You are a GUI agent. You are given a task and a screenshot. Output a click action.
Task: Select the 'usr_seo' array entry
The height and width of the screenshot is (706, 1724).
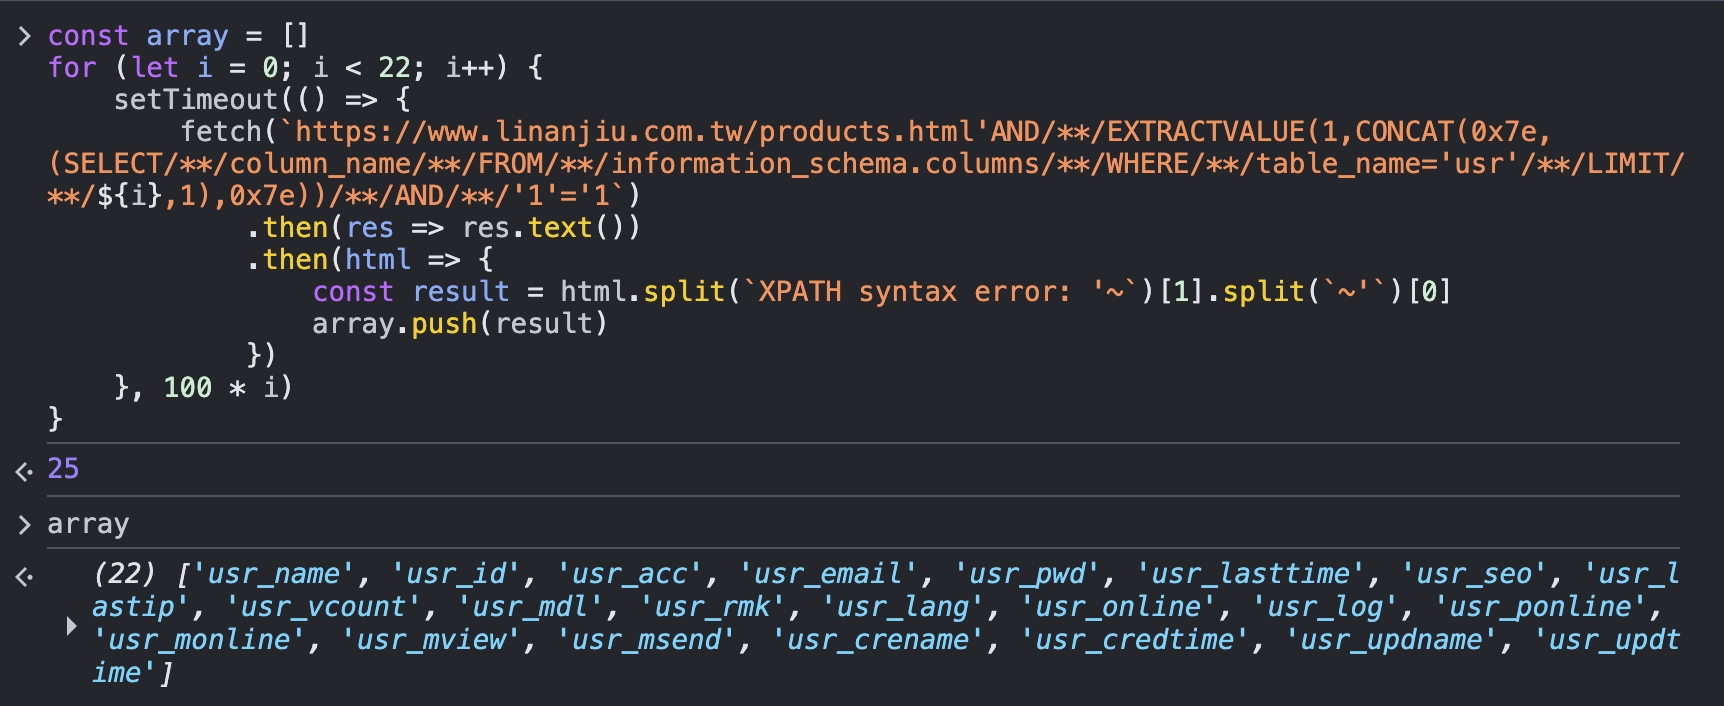(x=1474, y=574)
